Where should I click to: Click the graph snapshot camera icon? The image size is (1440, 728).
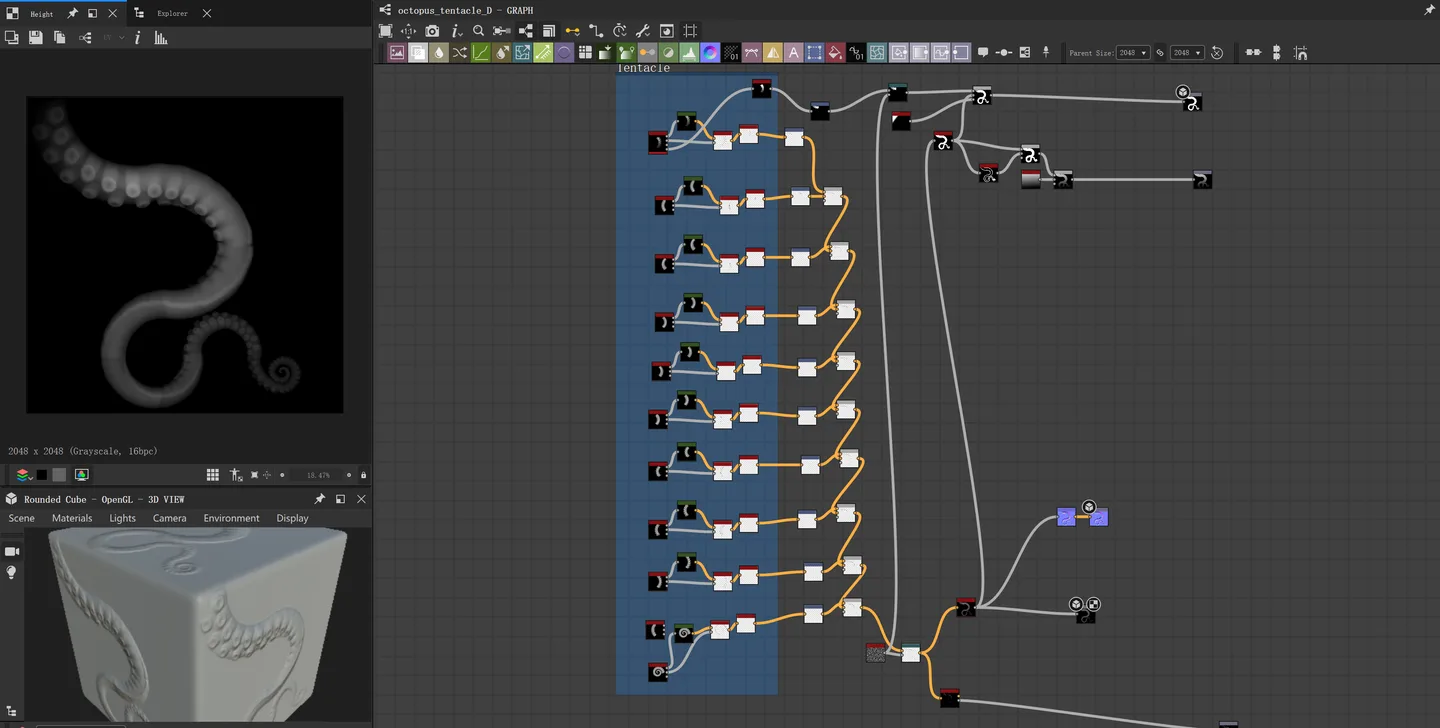click(432, 31)
